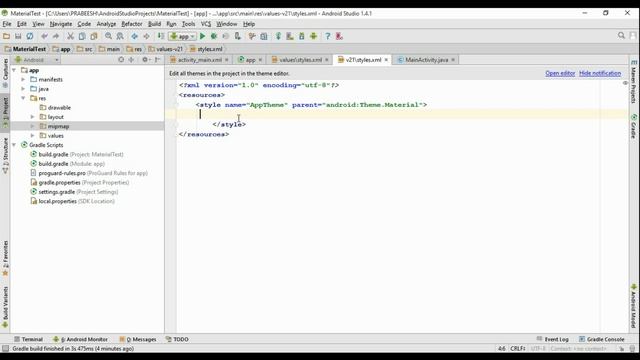Viewport: 640px width, 360px height.
Task: Open the File menu
Action: 7,24
